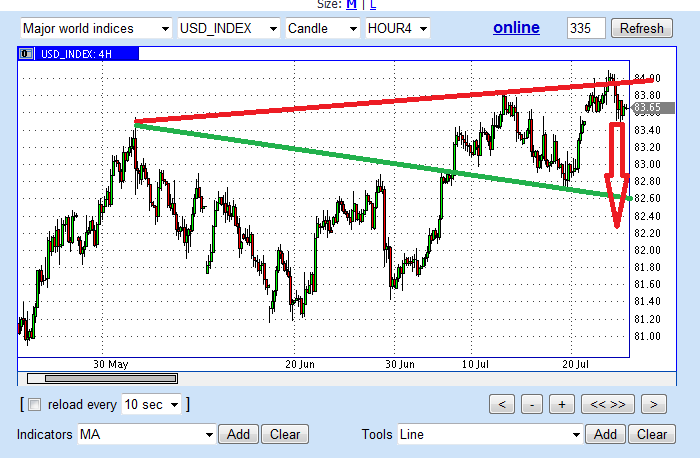
Task: Click the M size link
Action: (x=351, y=4)
